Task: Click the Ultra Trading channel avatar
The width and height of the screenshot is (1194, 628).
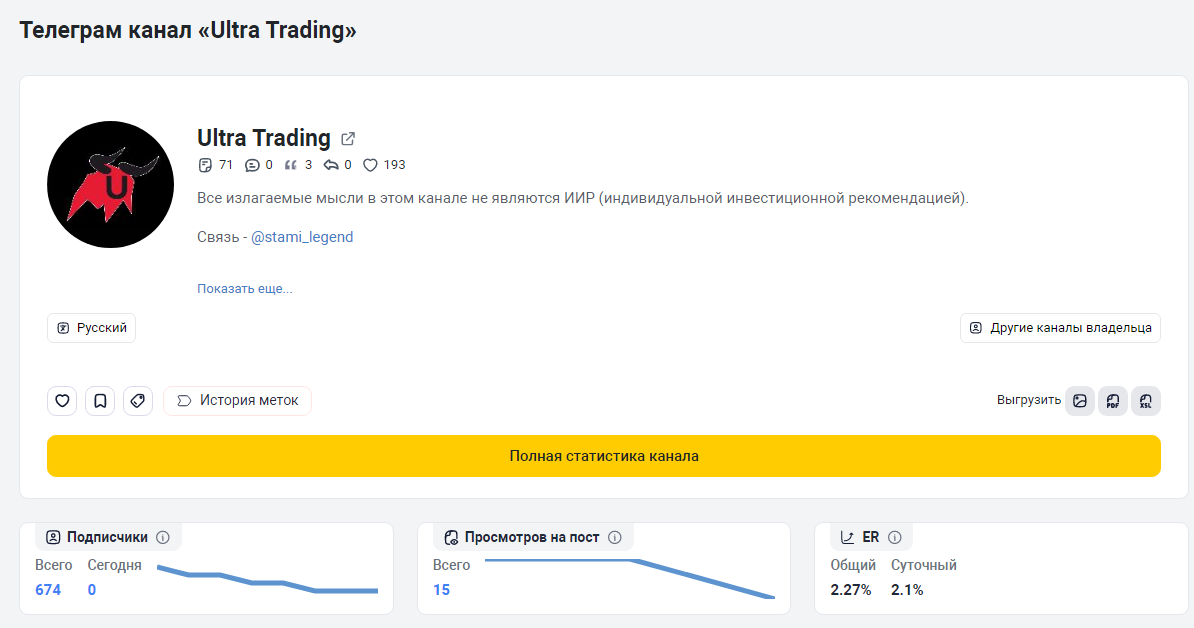Action: tap(110, 184)
